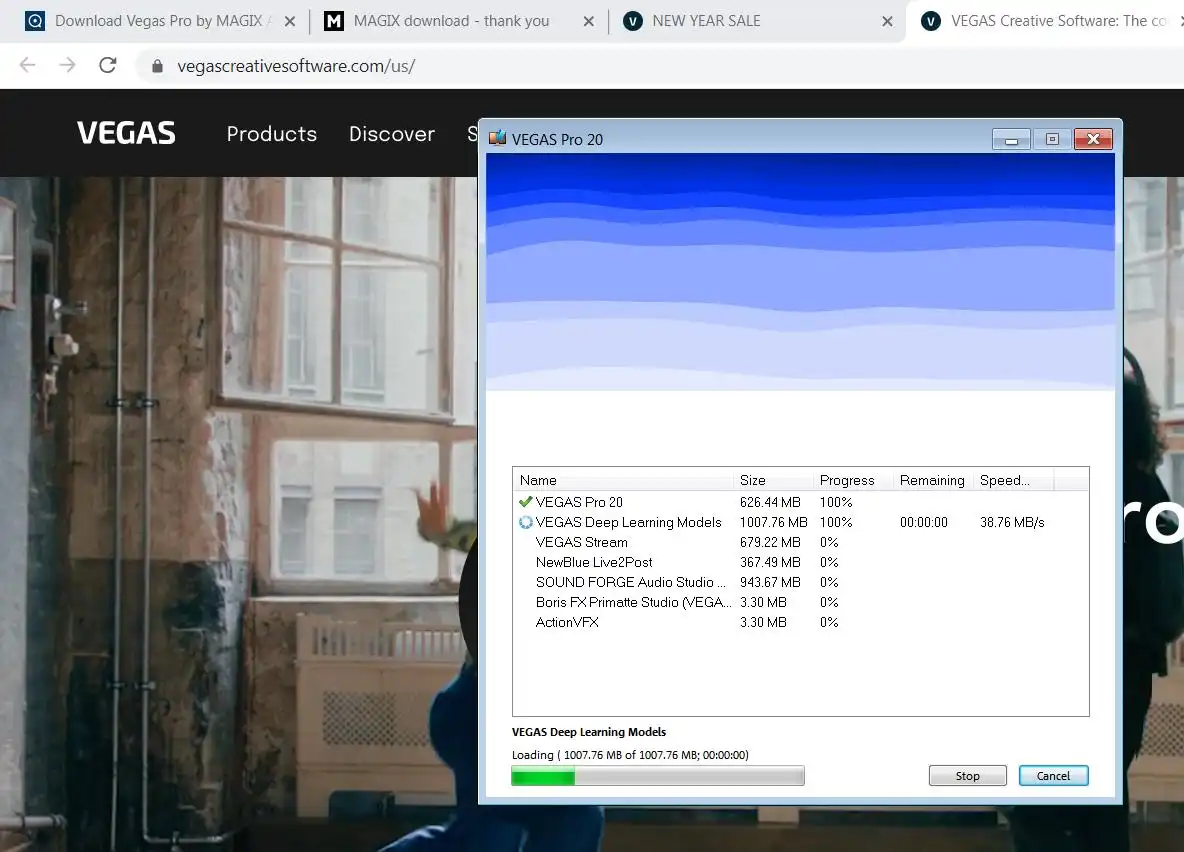This screenshot has width=1184, height=852.
Task: Click the NEW YEAR SALE tab favicon
Action: click(633, 21)
